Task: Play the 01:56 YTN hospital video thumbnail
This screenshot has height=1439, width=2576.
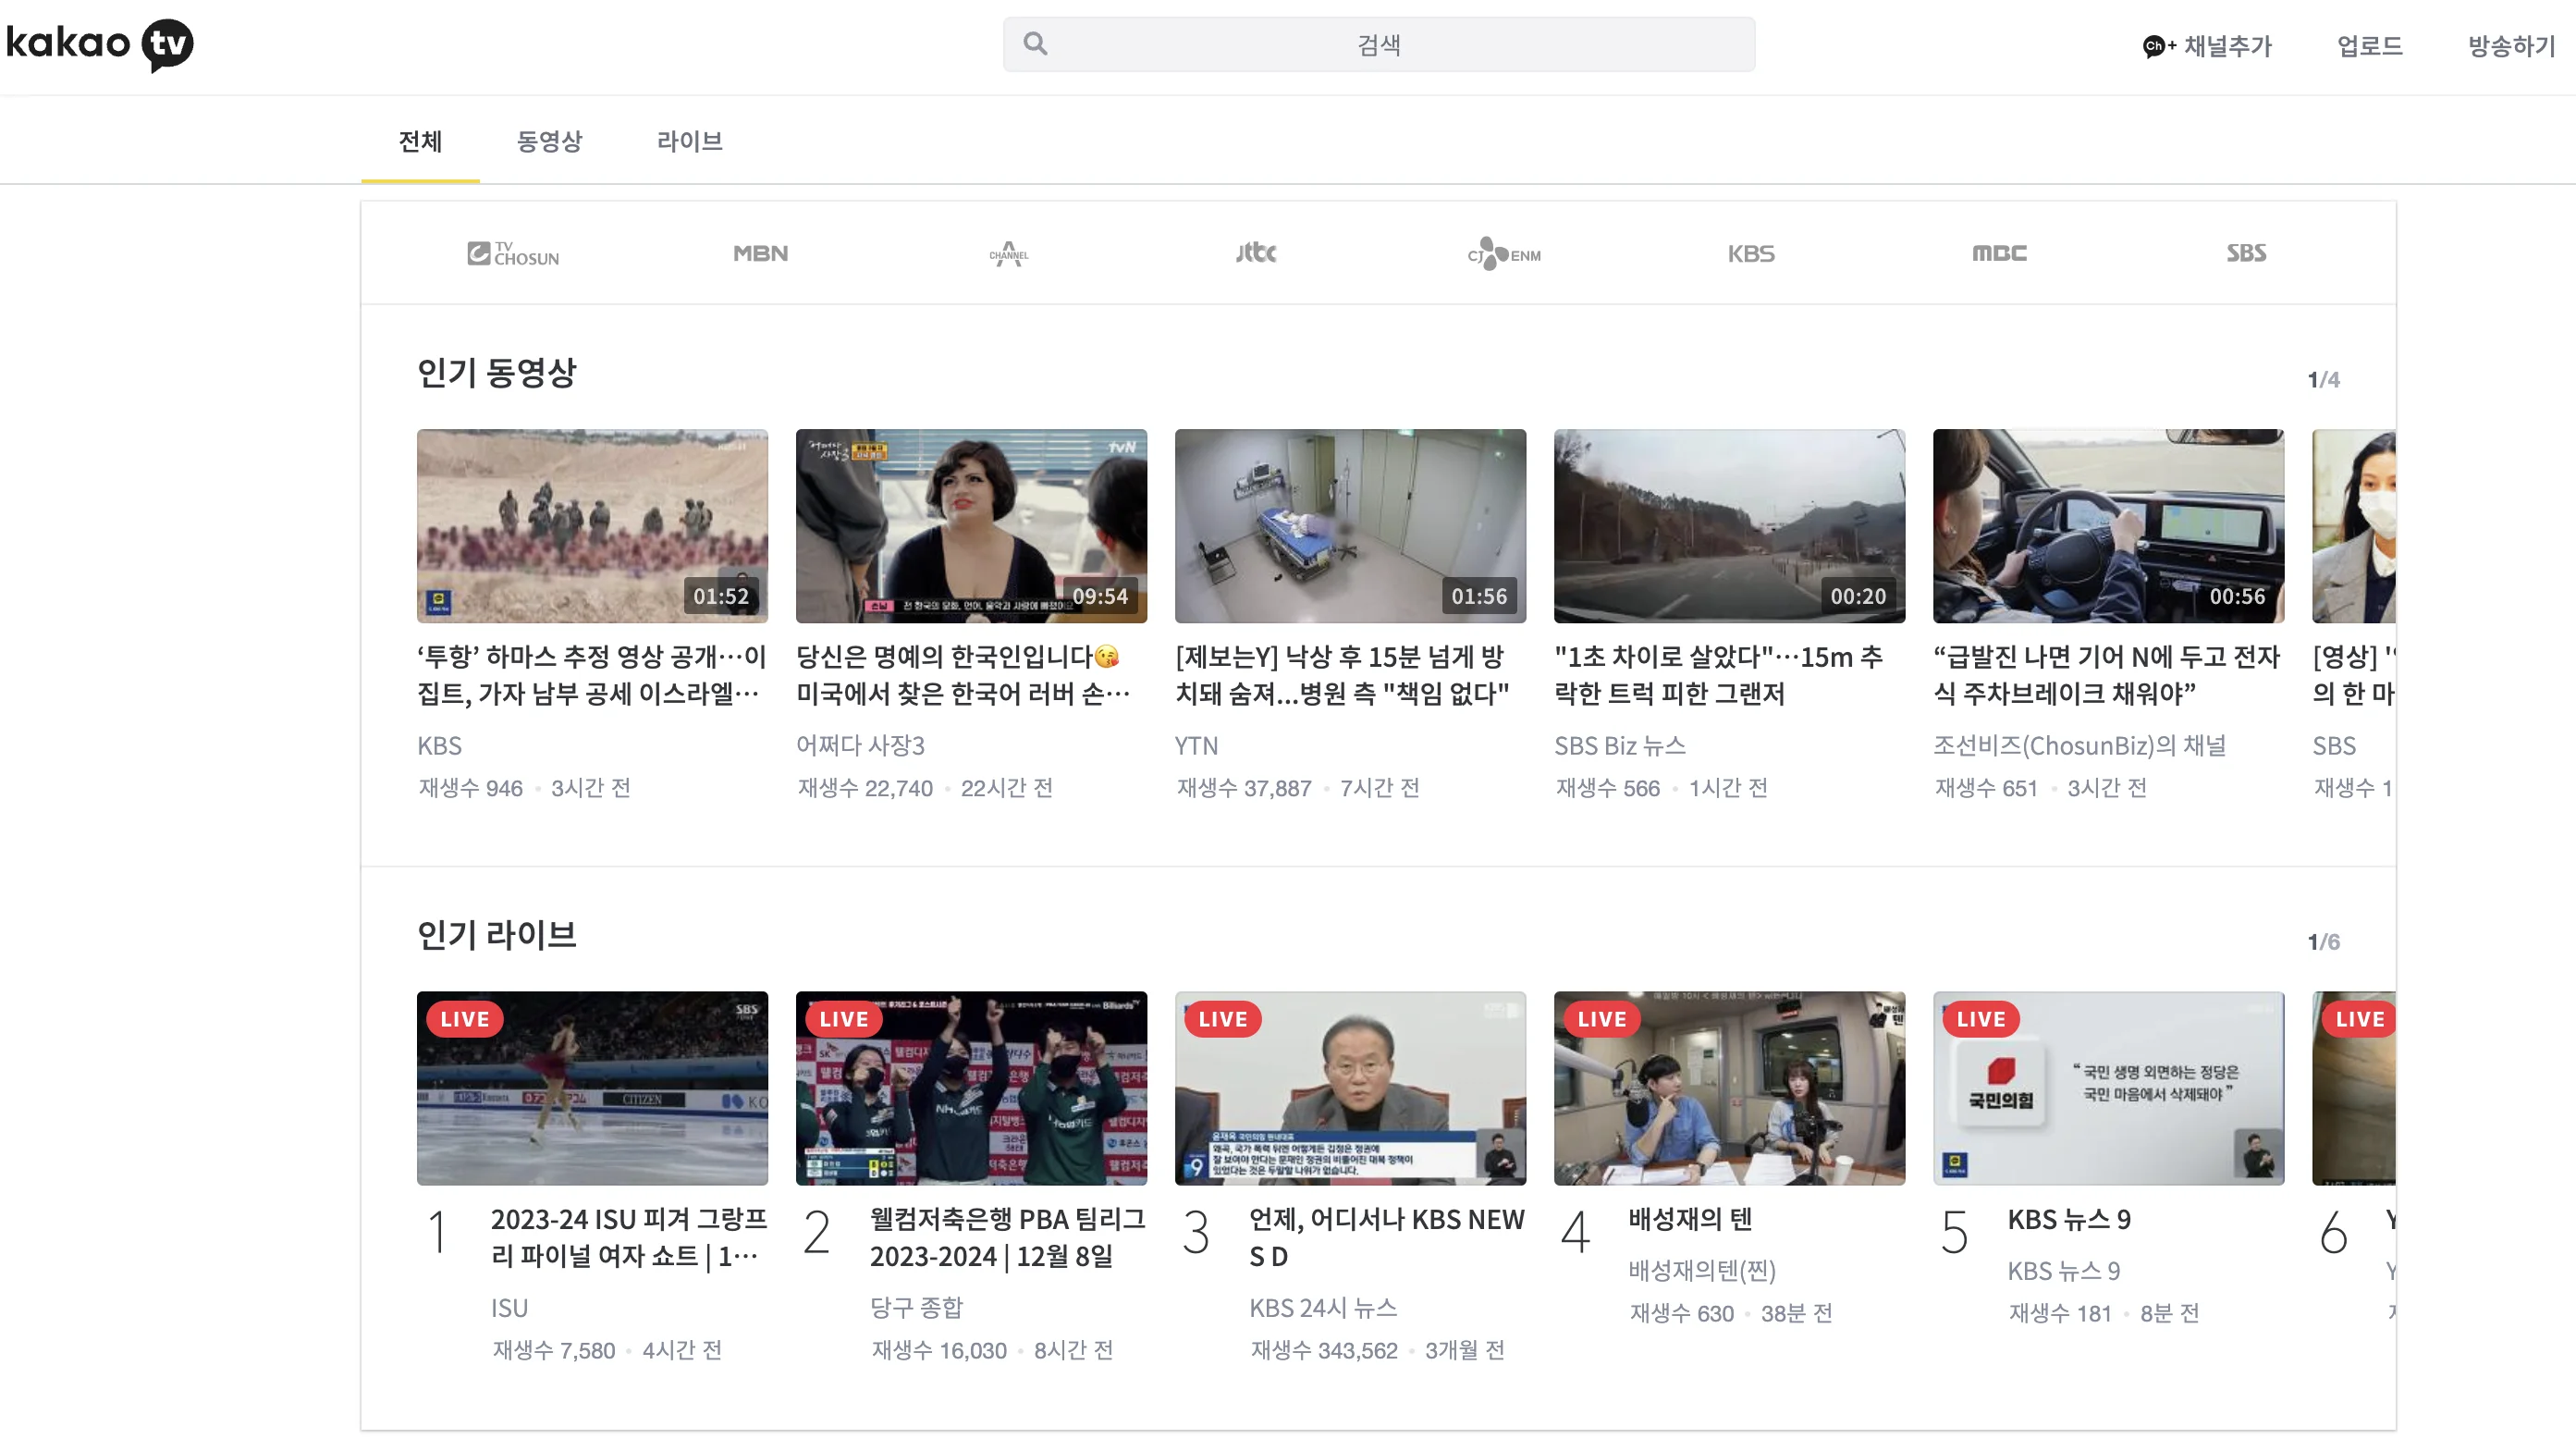Action: (1350, 526)
